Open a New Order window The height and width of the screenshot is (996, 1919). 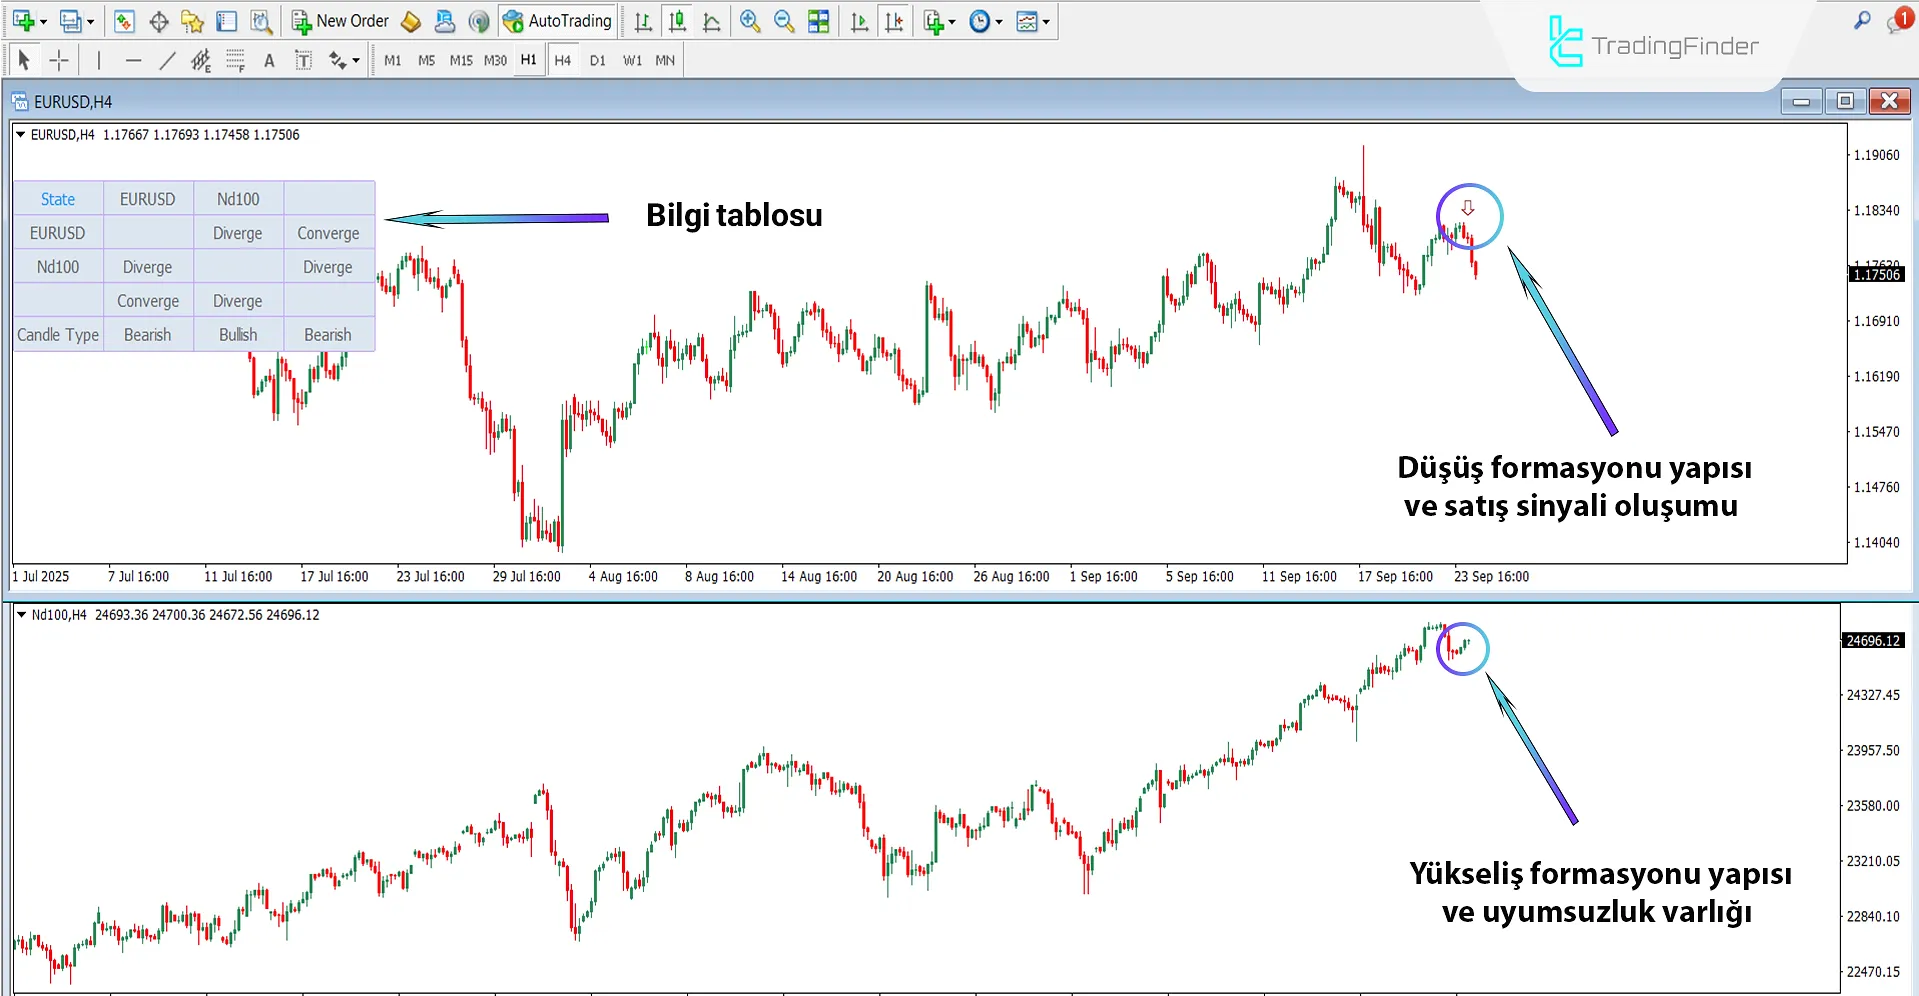[340, 20]
